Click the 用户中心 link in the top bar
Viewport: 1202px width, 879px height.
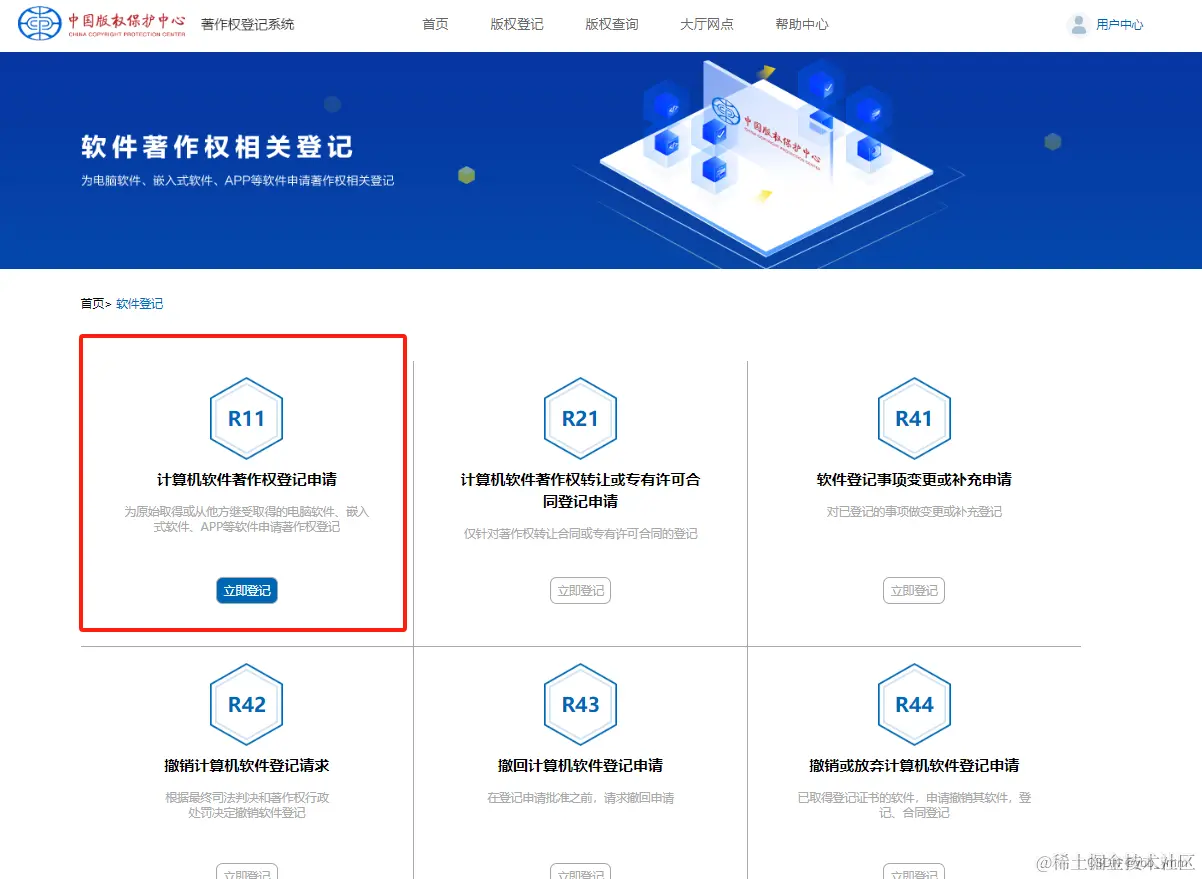click(x=1119, y=25)
